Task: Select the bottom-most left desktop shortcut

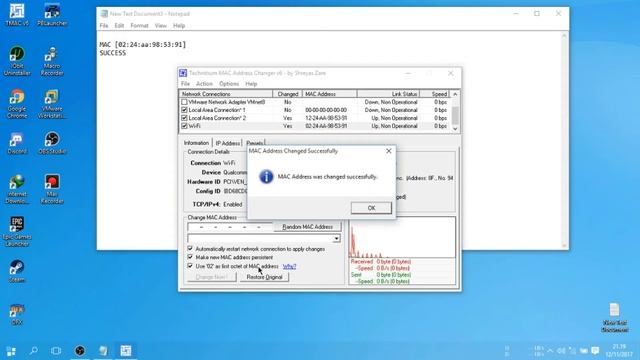Action: tap(17, 314)
